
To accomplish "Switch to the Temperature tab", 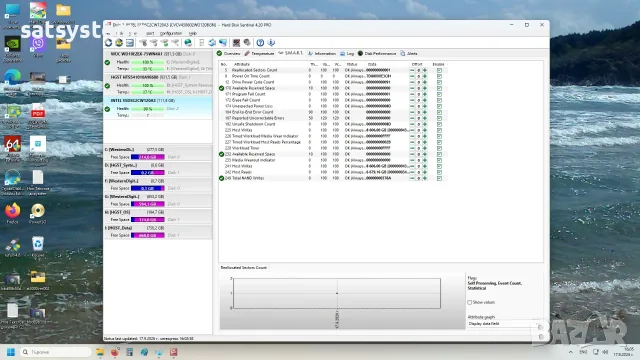I will [x=259, y=53].
